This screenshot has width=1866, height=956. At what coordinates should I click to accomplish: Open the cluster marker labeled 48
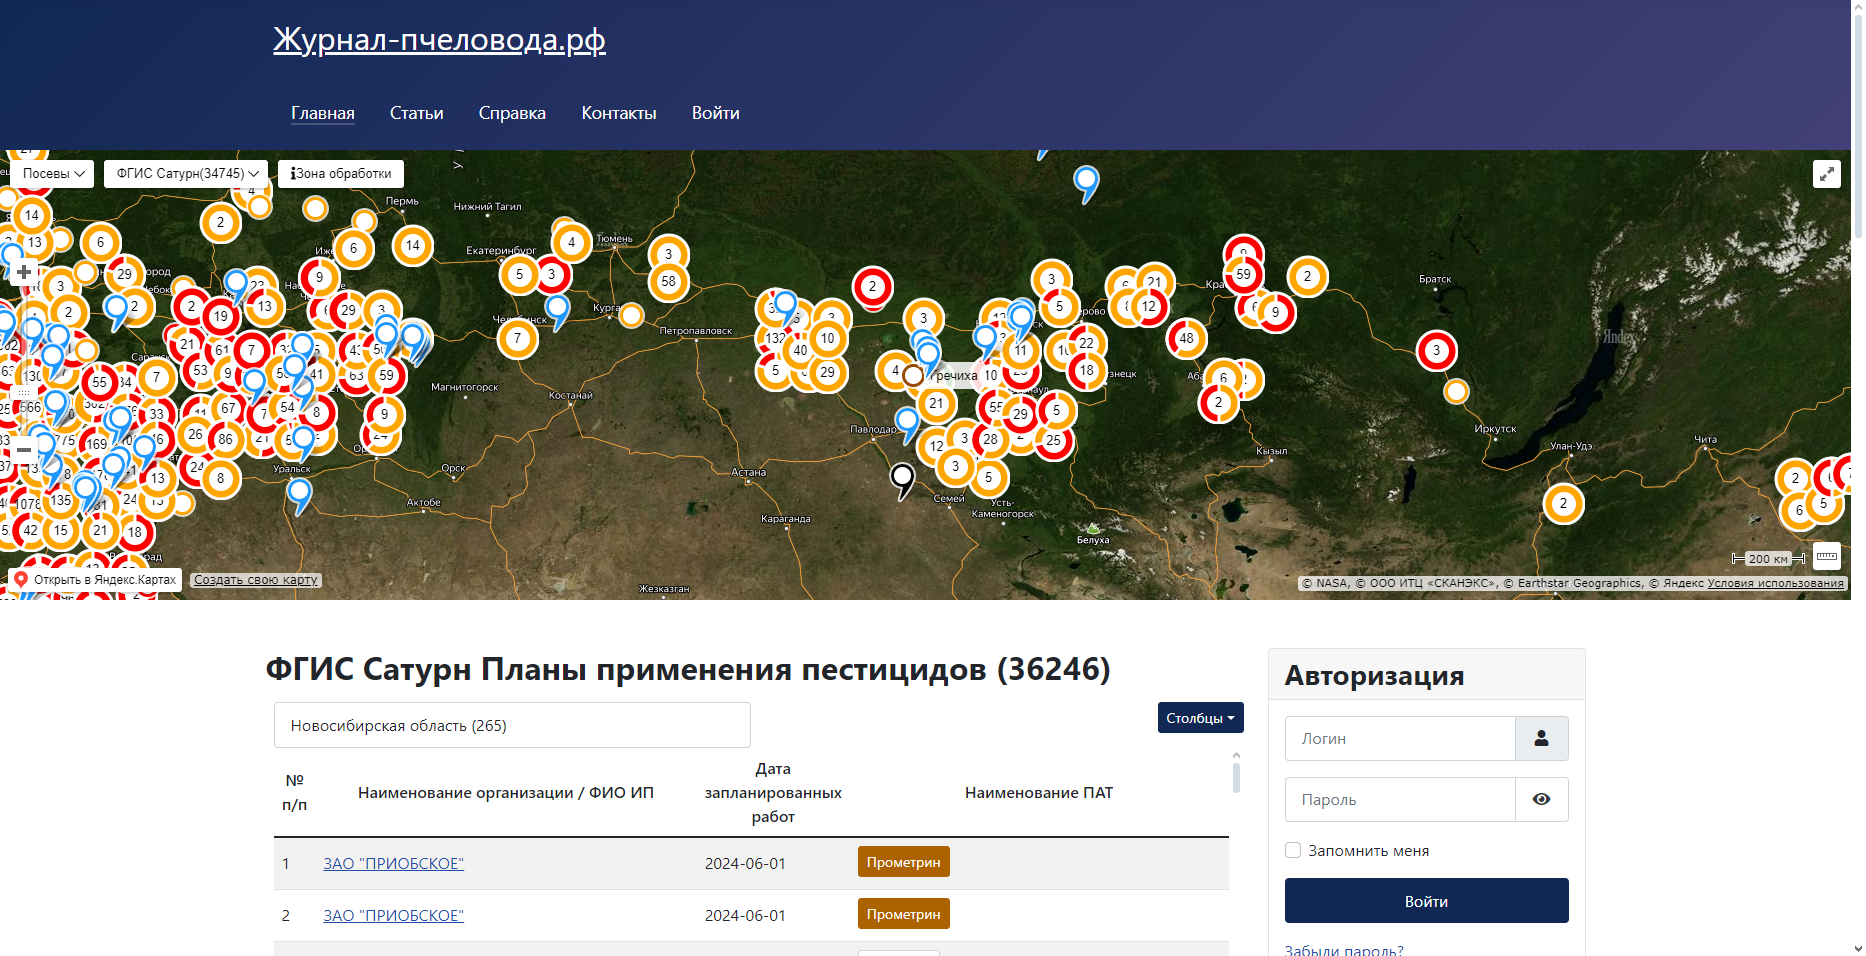tap(1187, 338)
